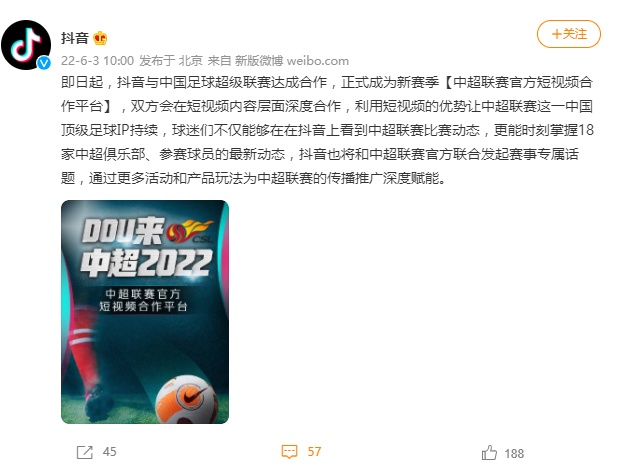Screen dimensions: 618x472
Task: Open the post timestamp 22-6-3 10:00
Action: 97,61
